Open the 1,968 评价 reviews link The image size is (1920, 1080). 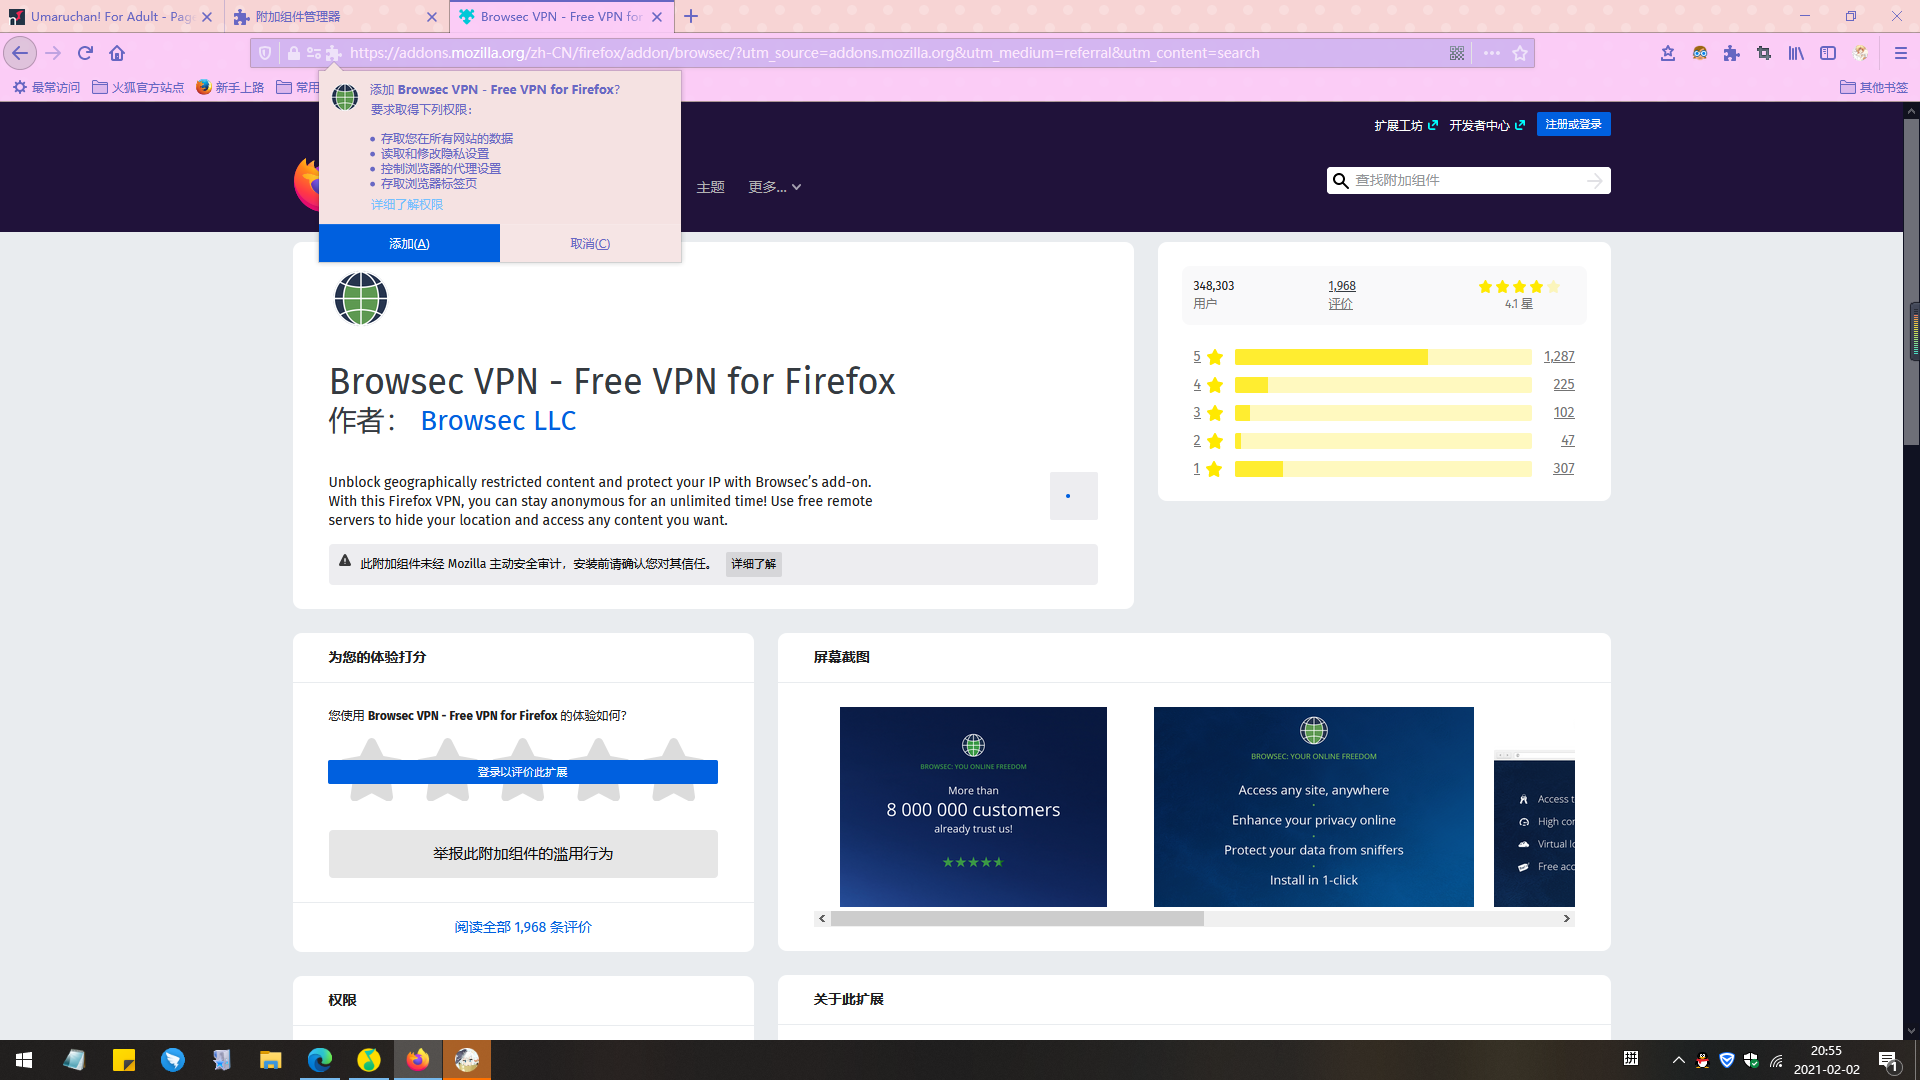click(x=1341, y=294)
